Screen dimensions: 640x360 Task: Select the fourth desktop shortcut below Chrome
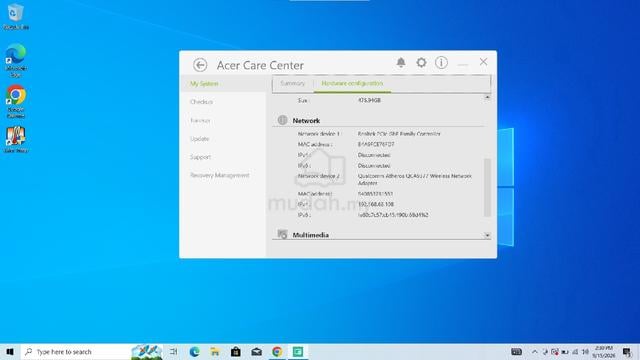[x=16, y=140]
